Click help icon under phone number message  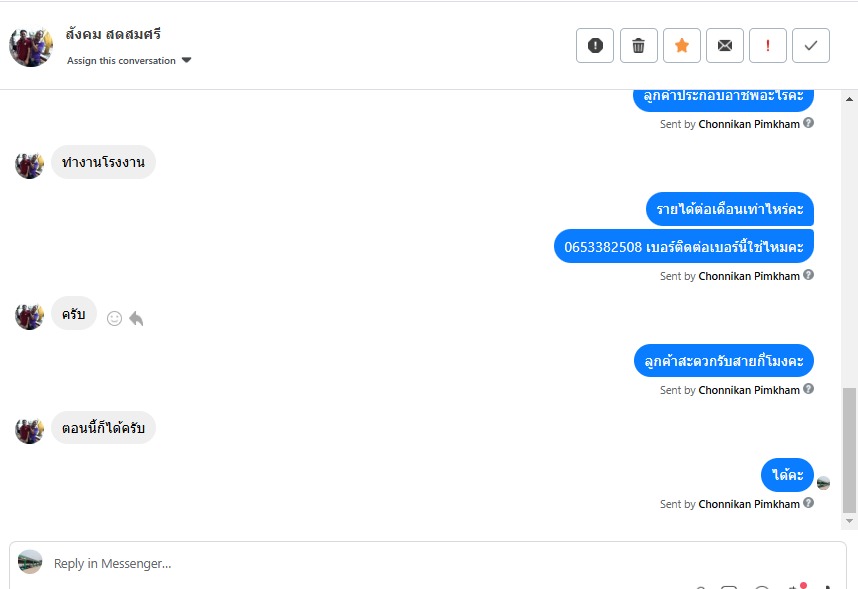pos(808,275)
